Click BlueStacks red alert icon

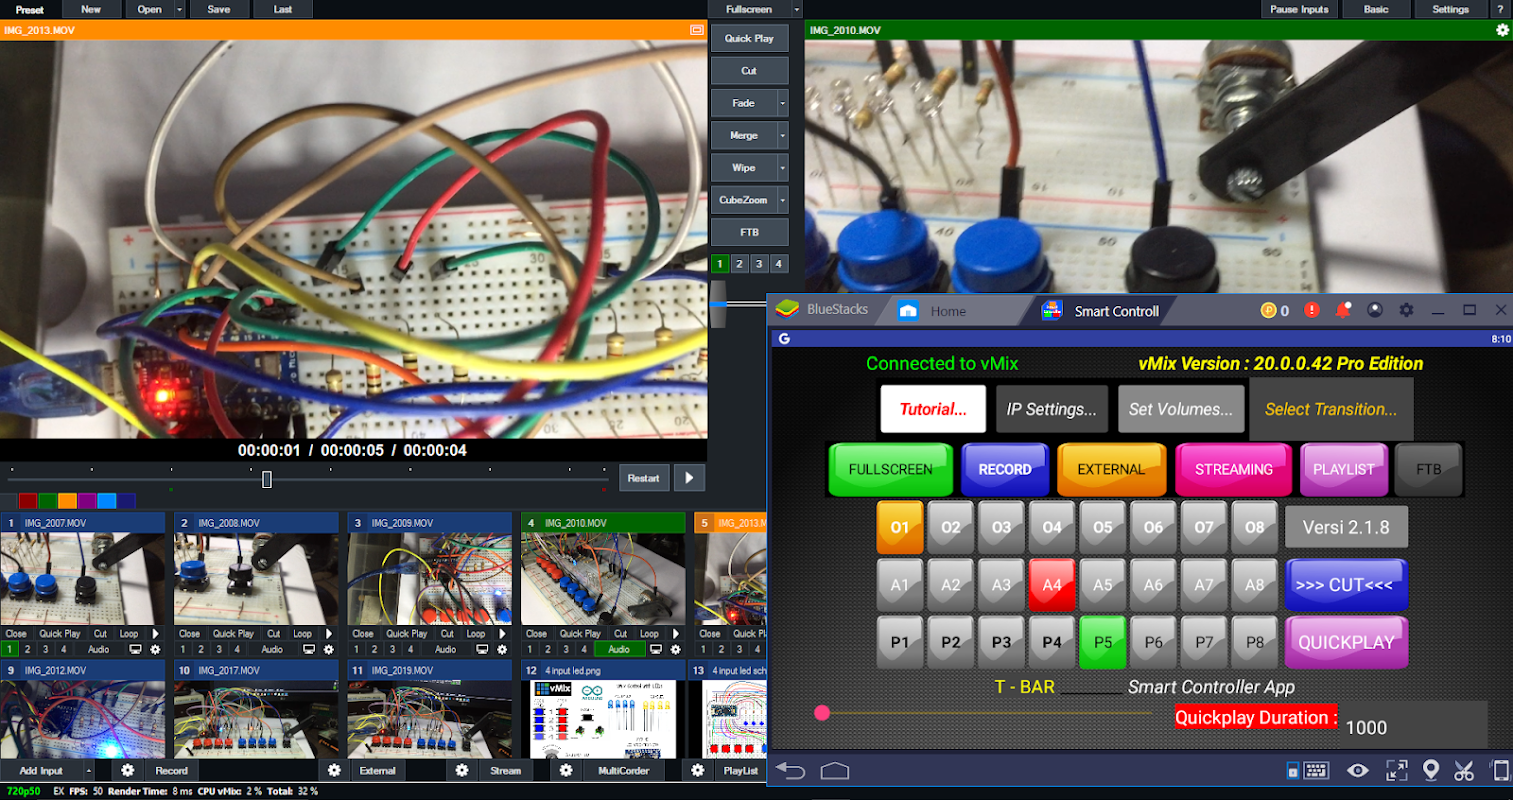pyautogui.click(x=1312, y=310)
